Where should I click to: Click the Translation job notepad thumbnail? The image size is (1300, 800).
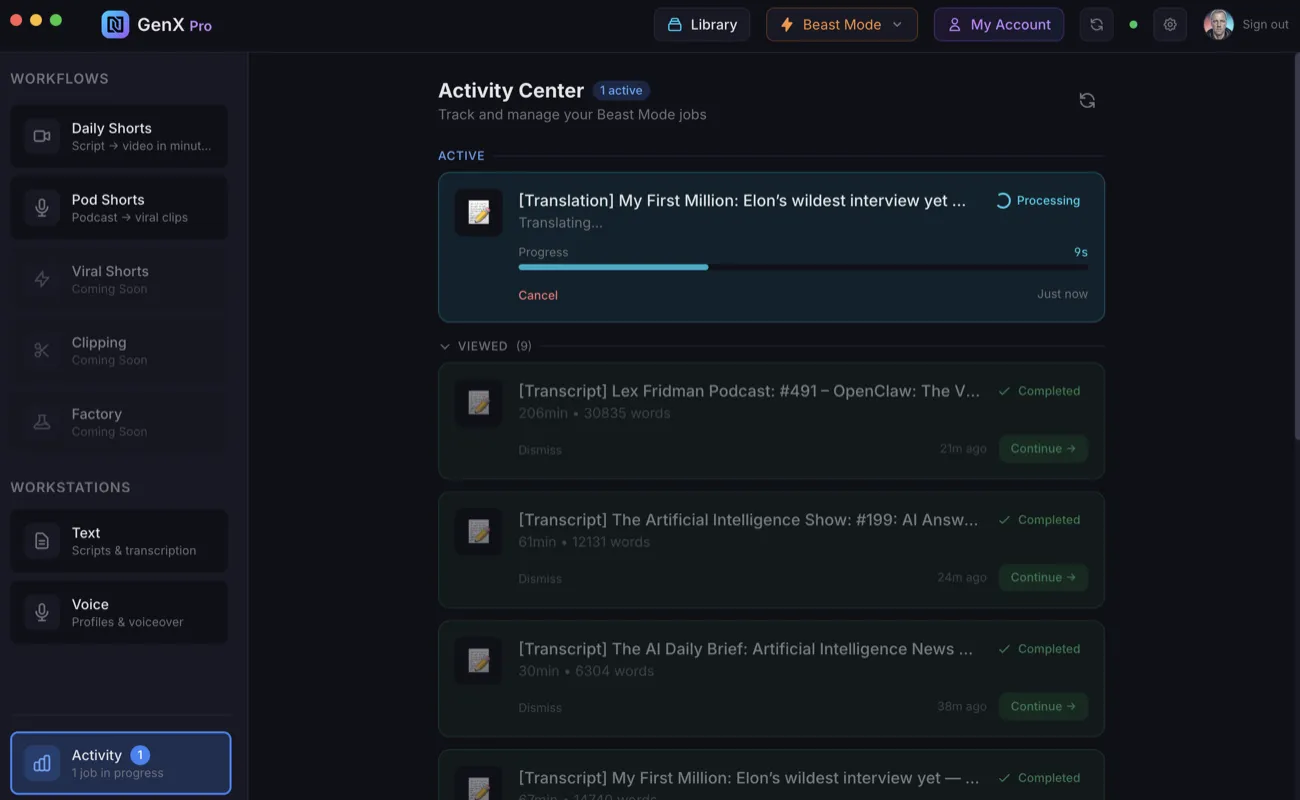pyautogui.click(x=479, y=212)
